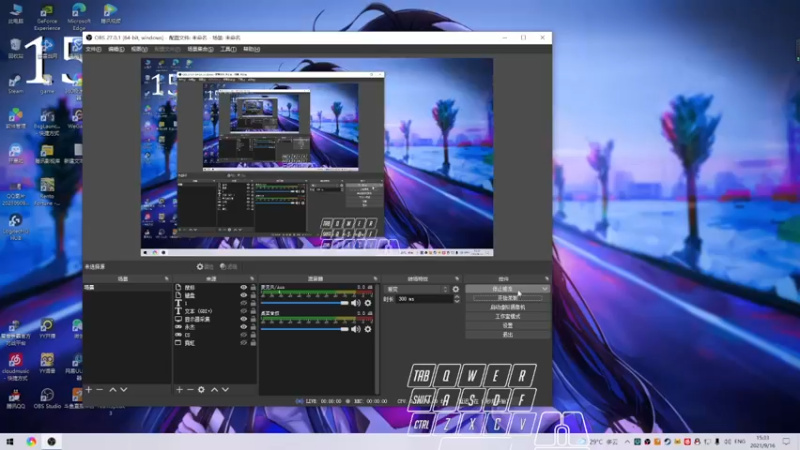Mute the 麦克风/Aux speaker icon
The width and height of the screenshot is (800, 450).
(x=356, y=302)
